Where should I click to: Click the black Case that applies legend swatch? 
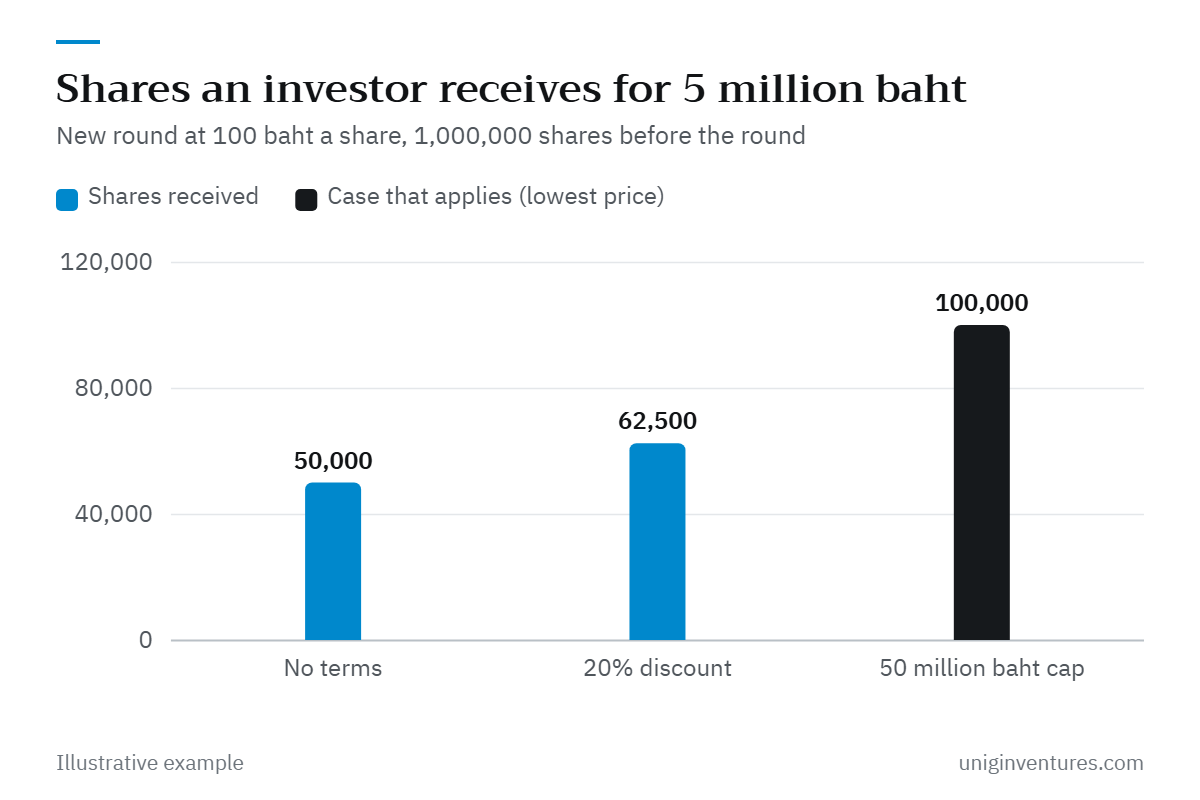point(306,200)
